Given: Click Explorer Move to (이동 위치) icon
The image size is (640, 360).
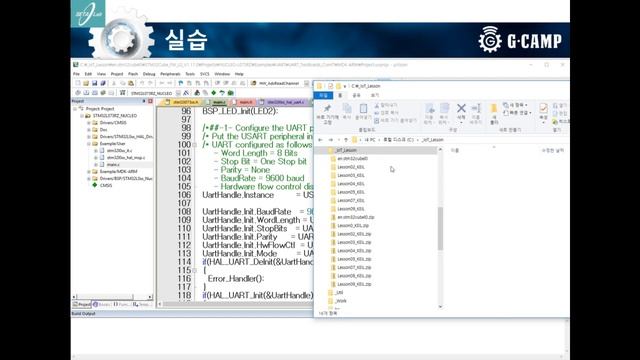Looking at the screenshot, I should pyautogui.click(x=429, y=109).
